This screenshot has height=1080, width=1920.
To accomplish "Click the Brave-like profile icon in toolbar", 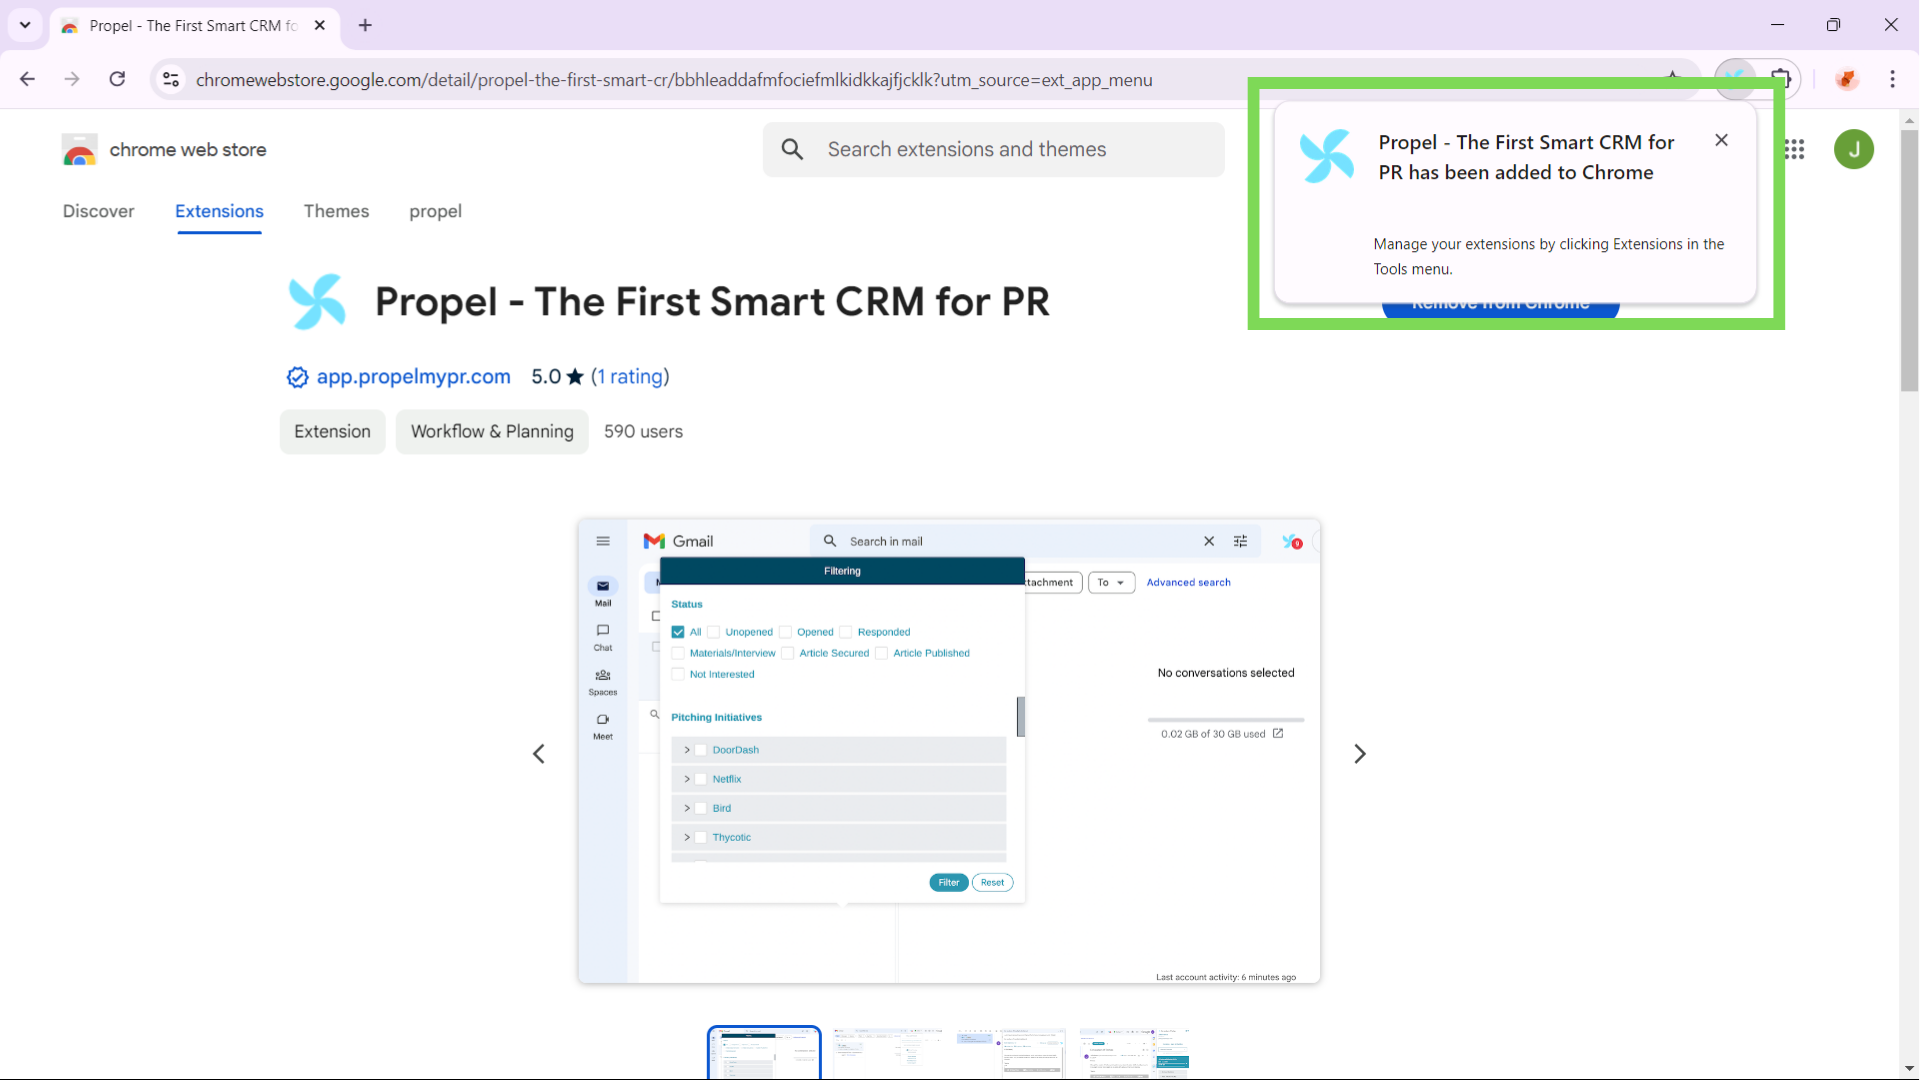I will coord(1846,79).
